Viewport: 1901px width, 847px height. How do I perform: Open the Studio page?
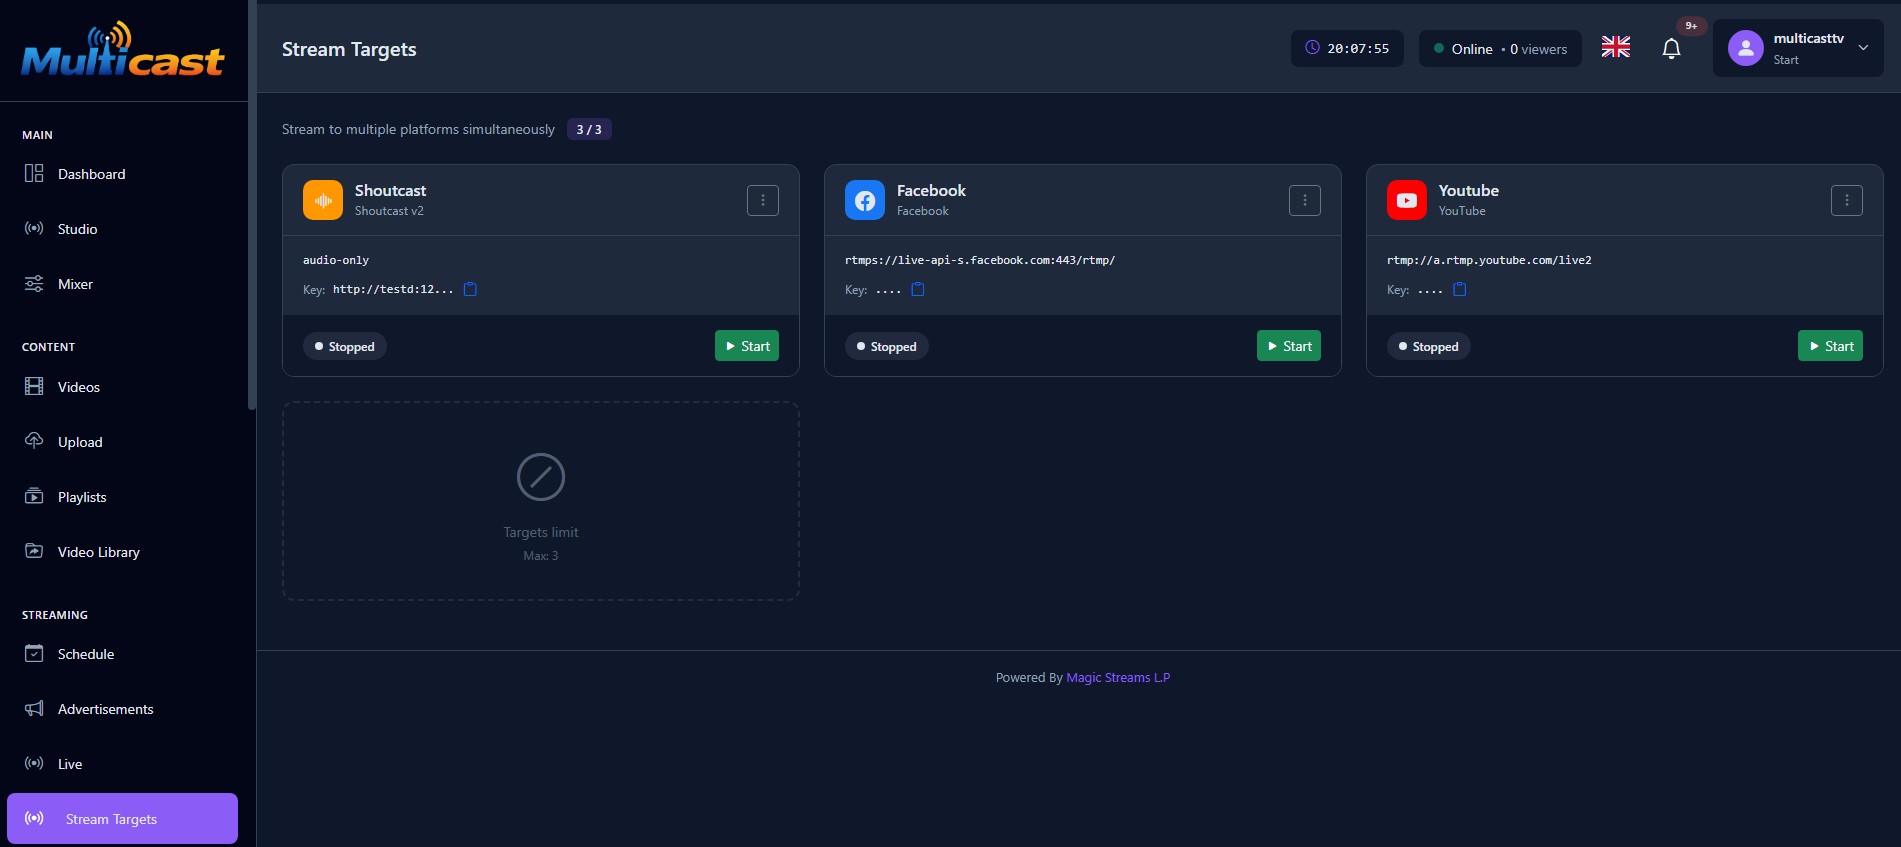(123, 229)
